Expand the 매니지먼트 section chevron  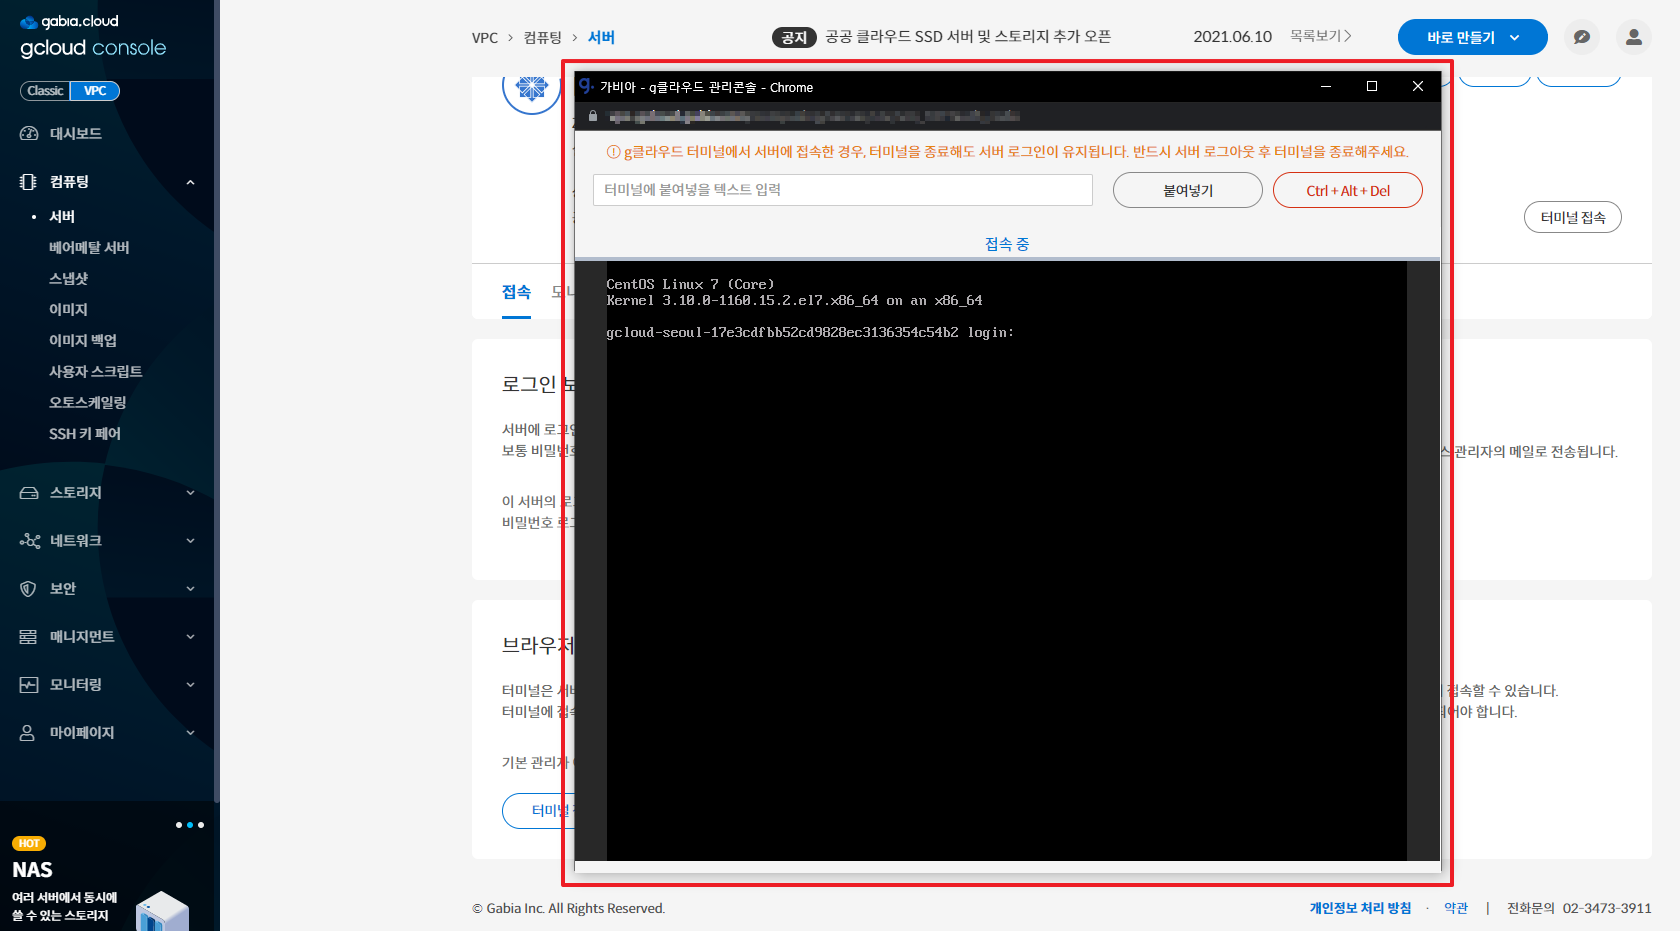[x=190, y=637]
